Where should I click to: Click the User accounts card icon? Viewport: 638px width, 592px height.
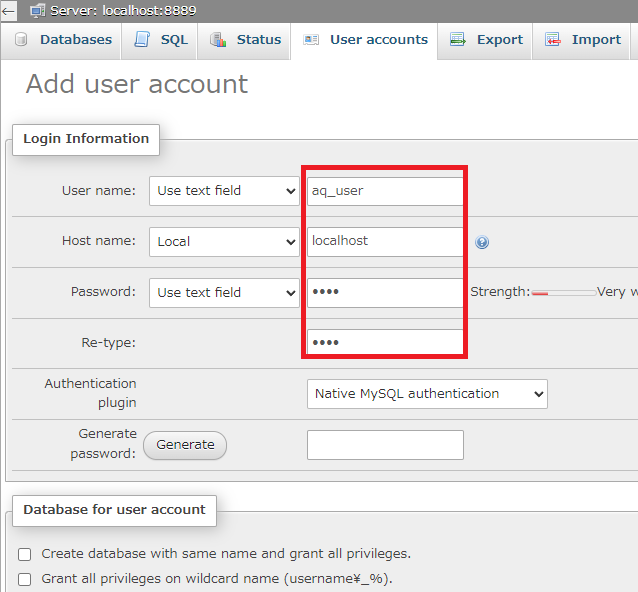click(311, 39)
